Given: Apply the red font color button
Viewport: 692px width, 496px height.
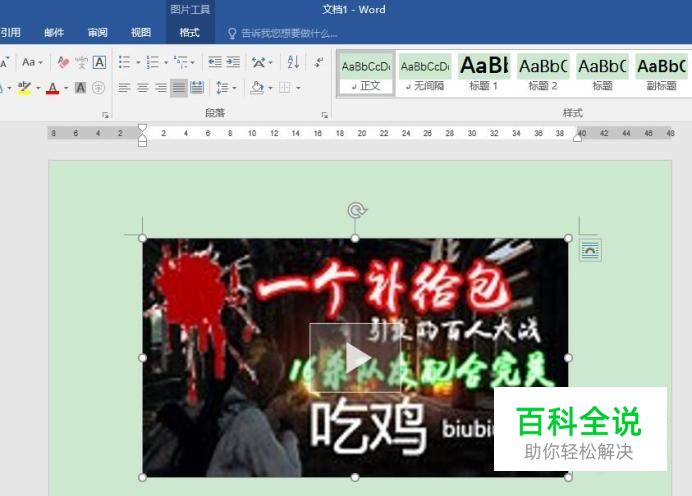Looking at the screenshot, I should pos(53,88).
